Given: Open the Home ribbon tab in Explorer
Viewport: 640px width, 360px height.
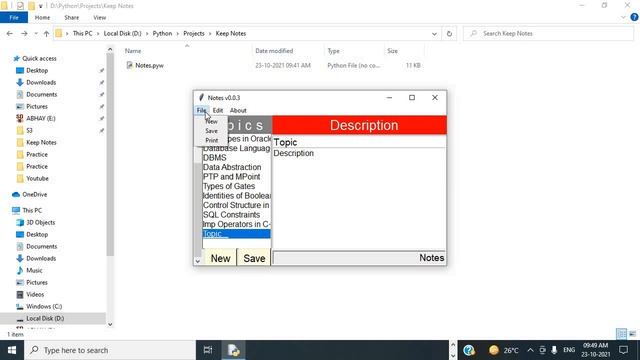Looking at the screenshot, I should tap(42, 18).
